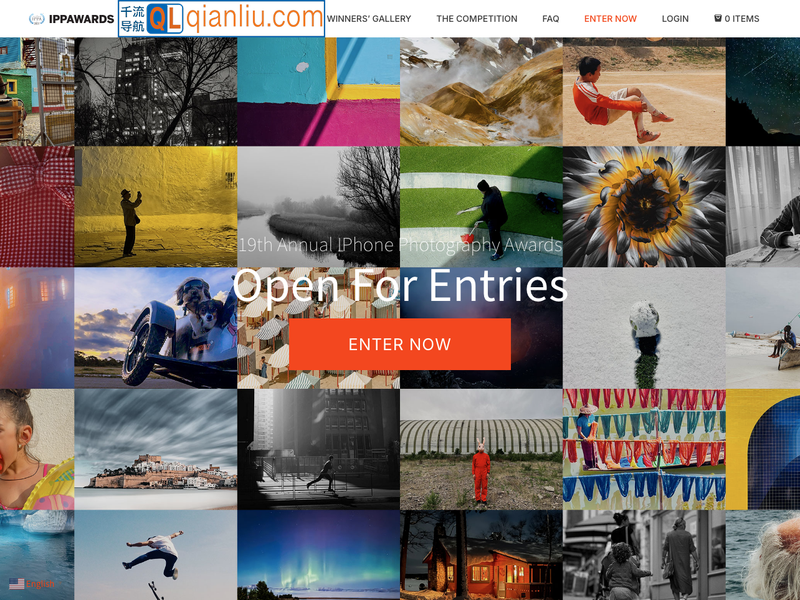Click the US flag language icon
800x600 pixels.
pos(16,584)
